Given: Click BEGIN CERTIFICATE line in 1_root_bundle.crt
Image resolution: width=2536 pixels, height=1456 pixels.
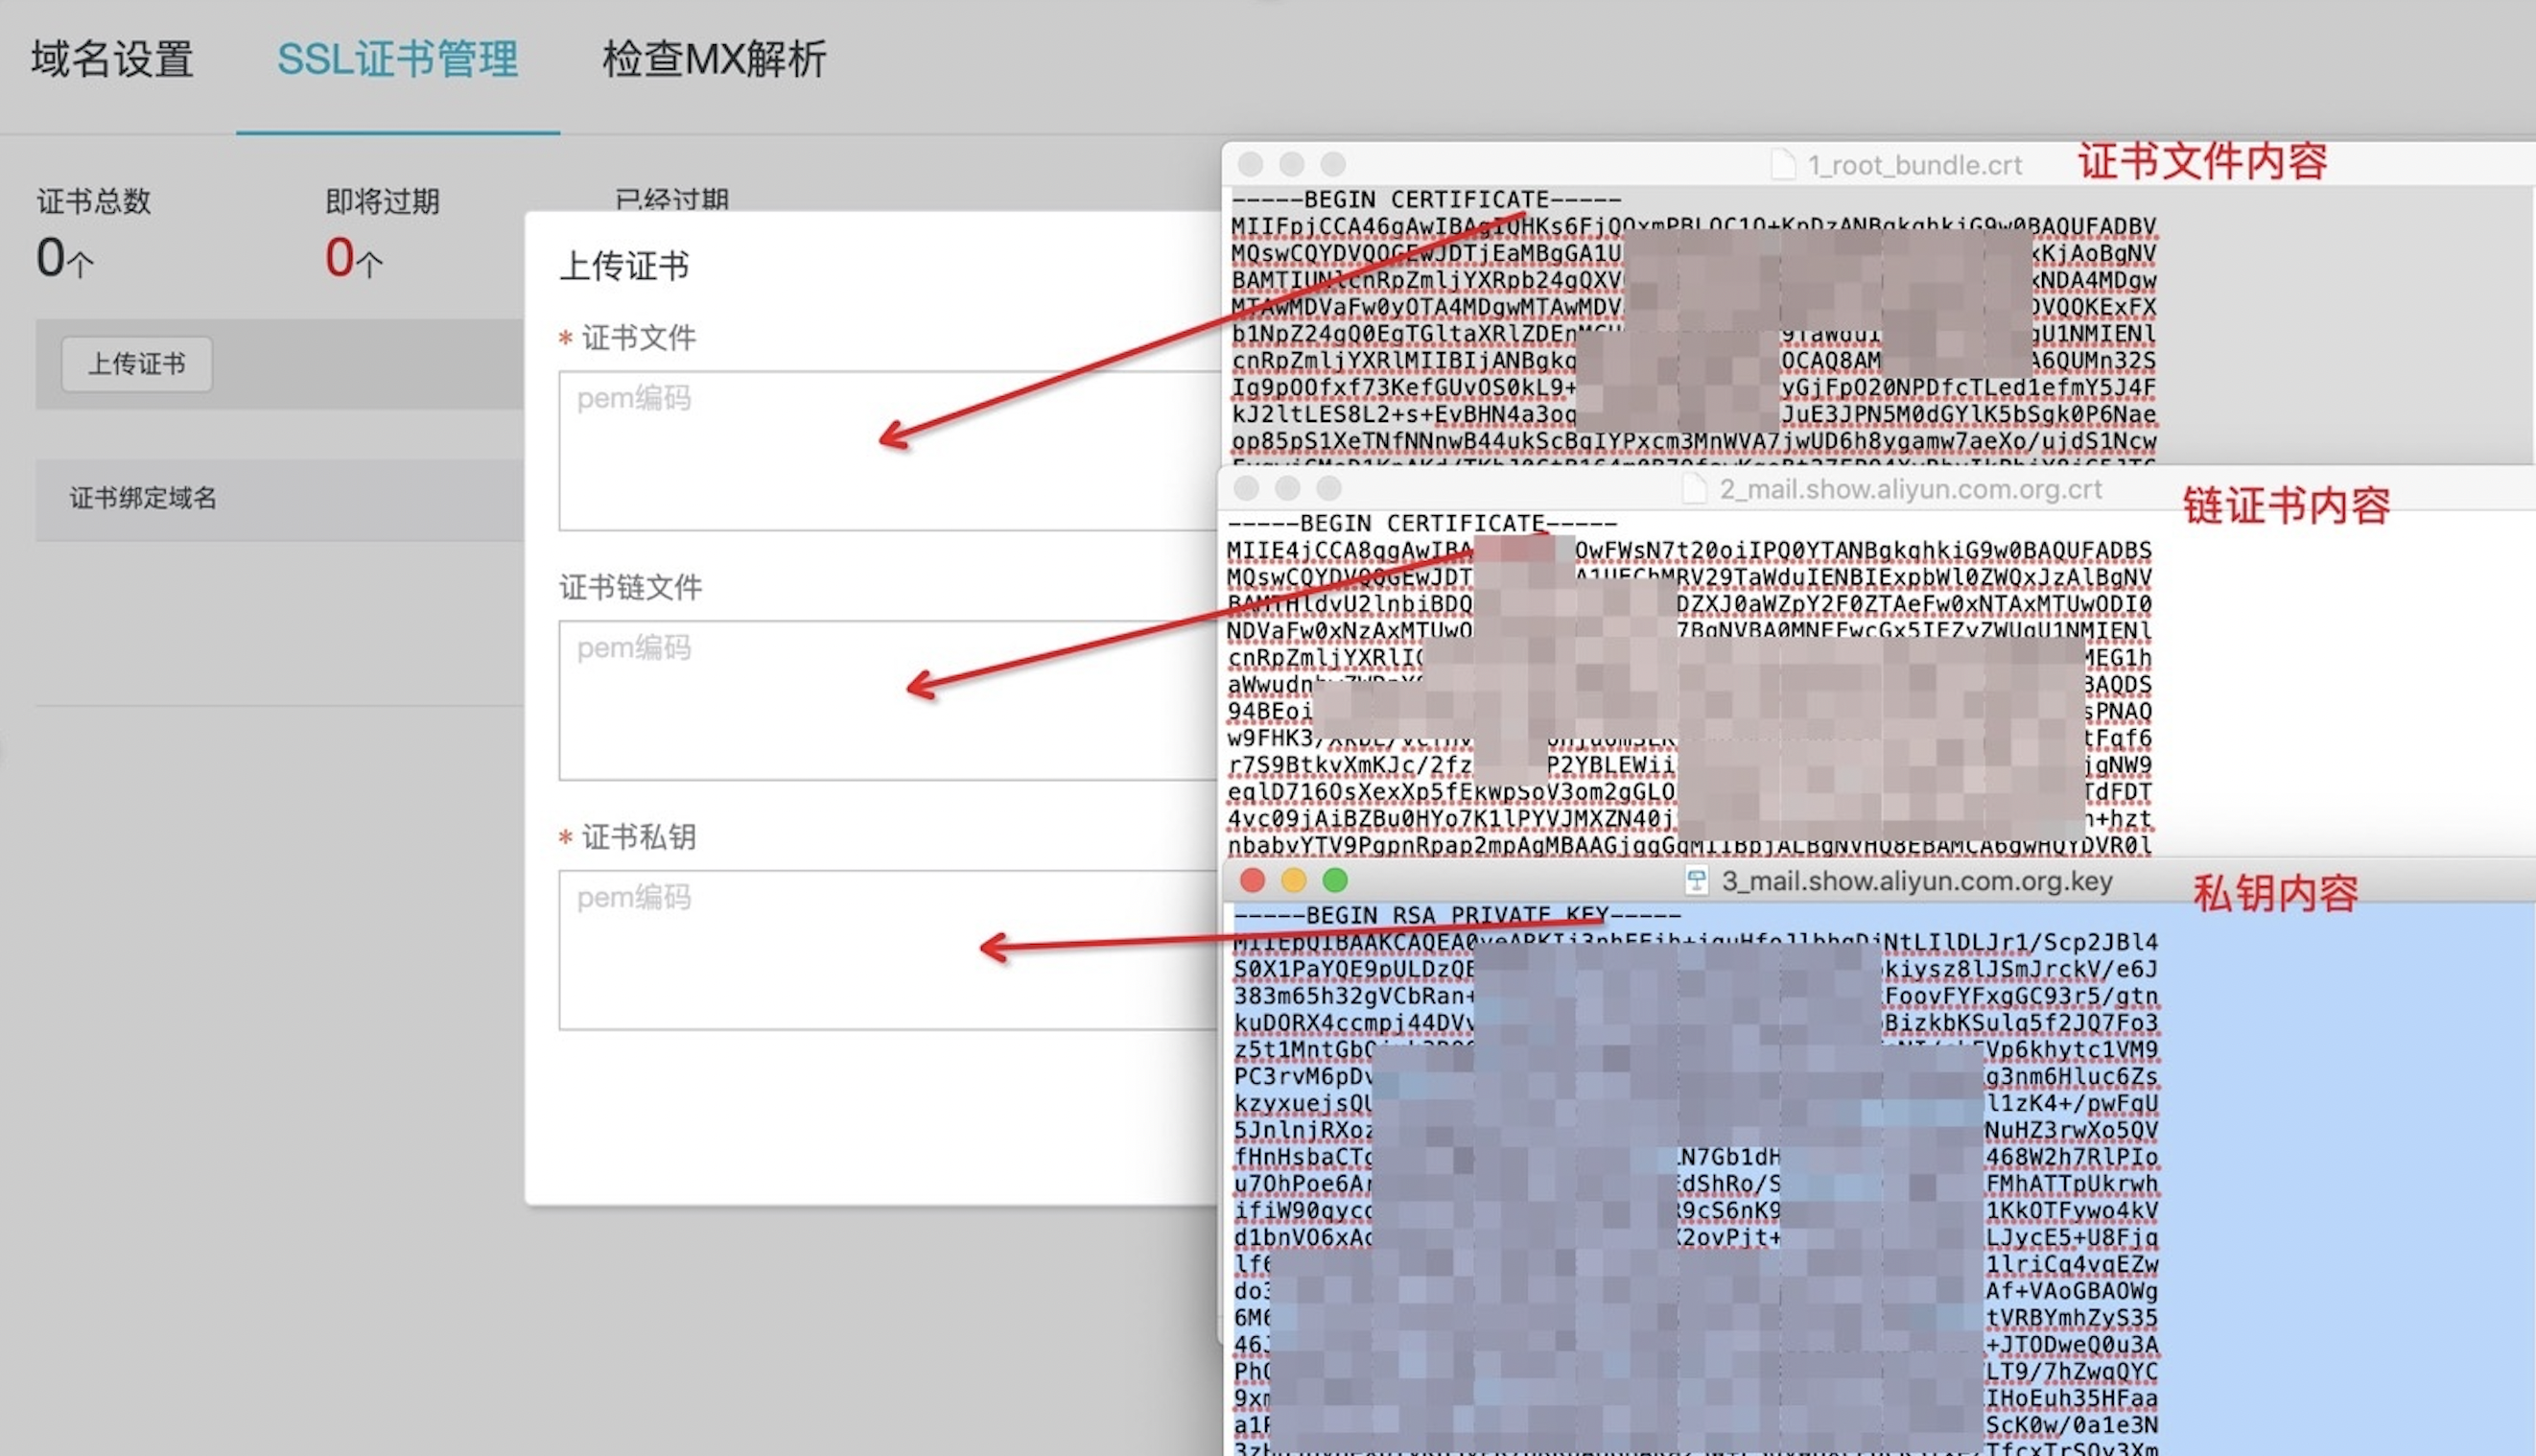Looking at the screenshot, I should coord(1426,200).
